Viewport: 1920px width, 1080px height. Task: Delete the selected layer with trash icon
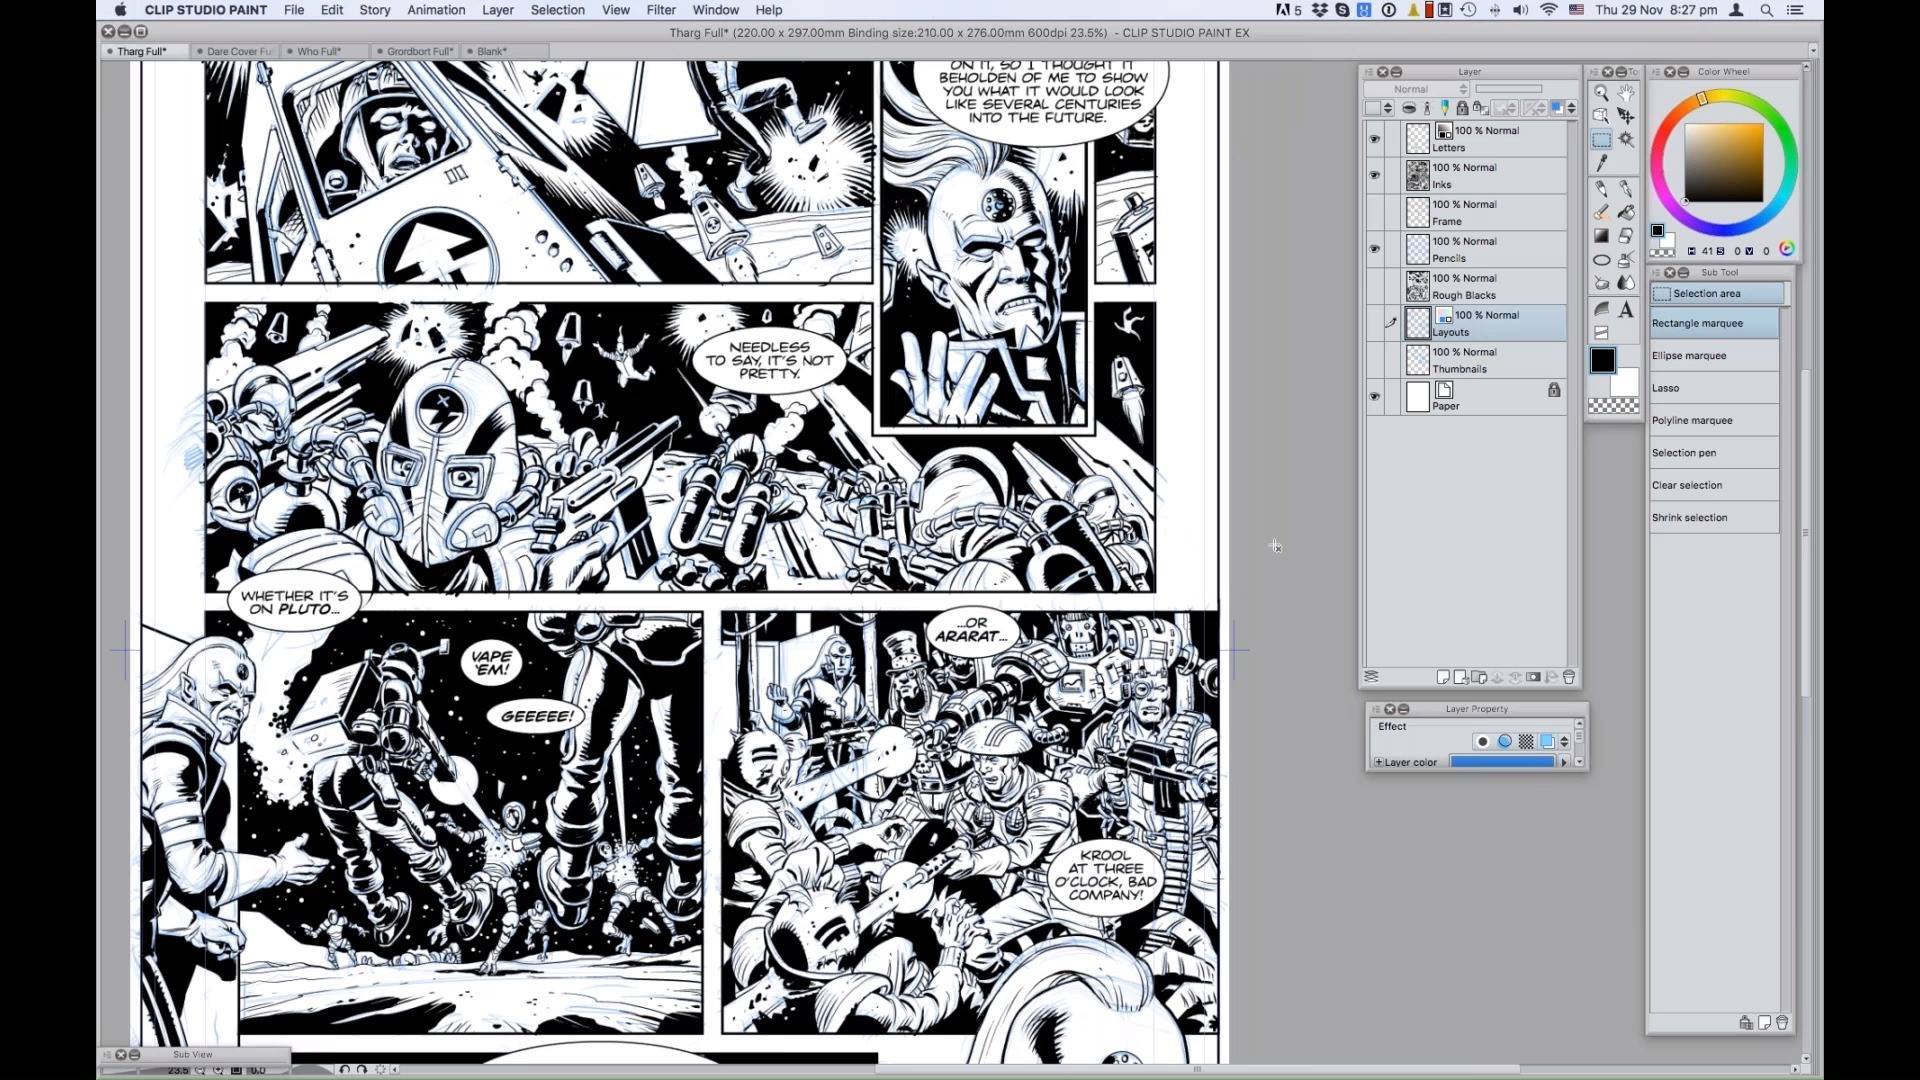[1569, 677]
